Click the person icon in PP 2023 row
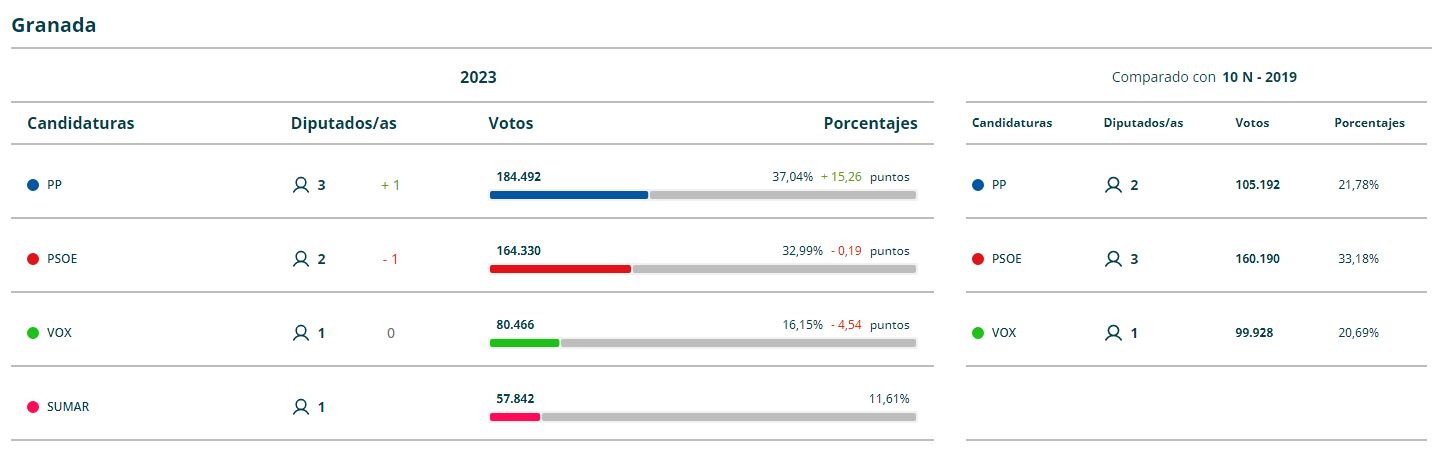 click(300, 185)
